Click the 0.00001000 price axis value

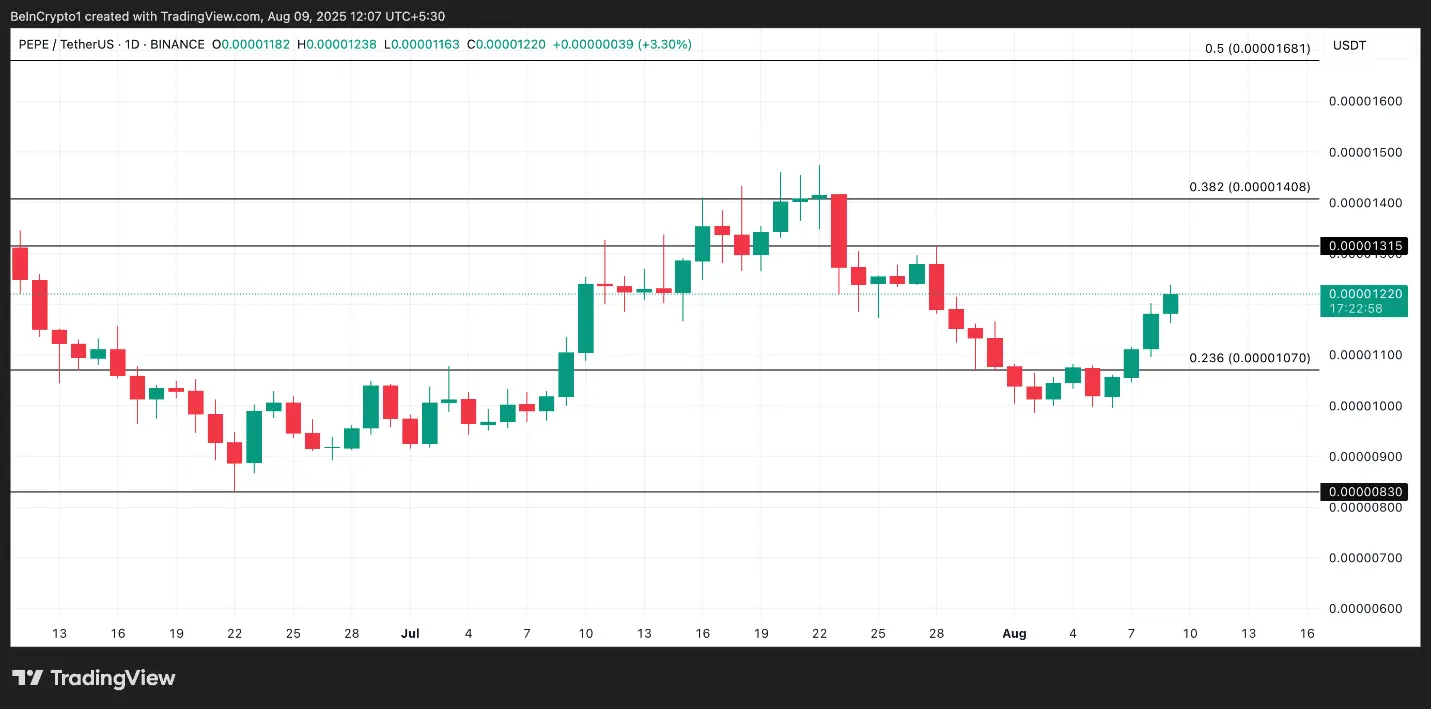coord(1365,406)
